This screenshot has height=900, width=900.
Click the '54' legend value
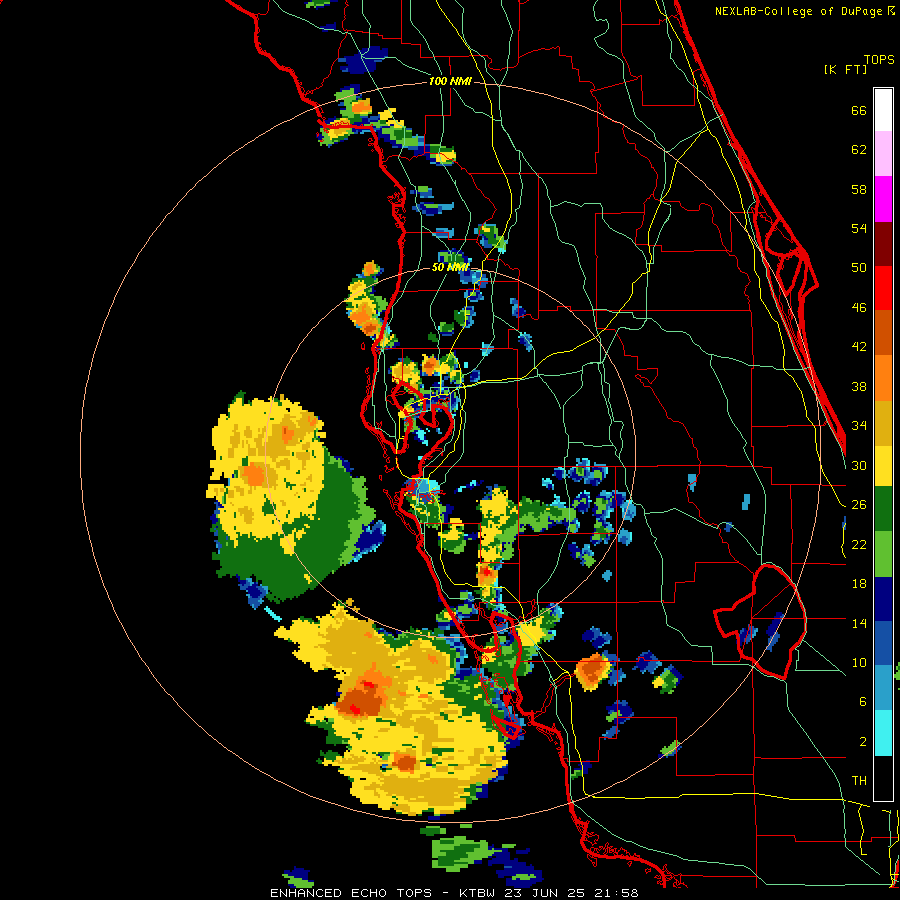[x=859, y=228]
